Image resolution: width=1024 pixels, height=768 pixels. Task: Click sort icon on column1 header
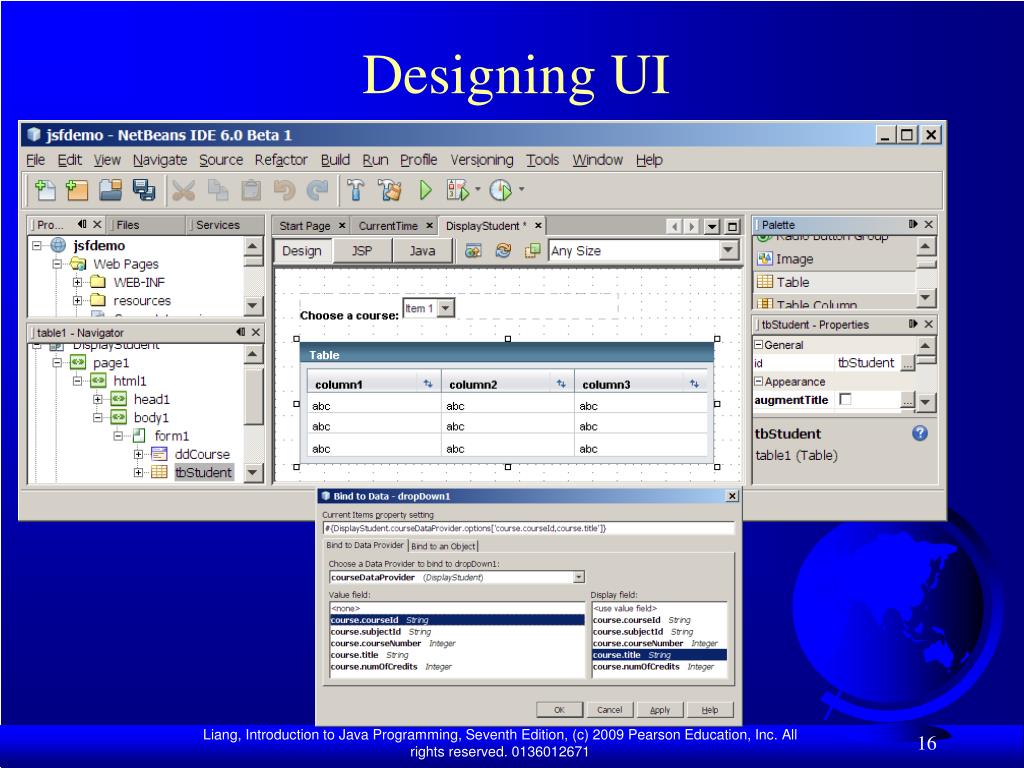click(428, 384)
